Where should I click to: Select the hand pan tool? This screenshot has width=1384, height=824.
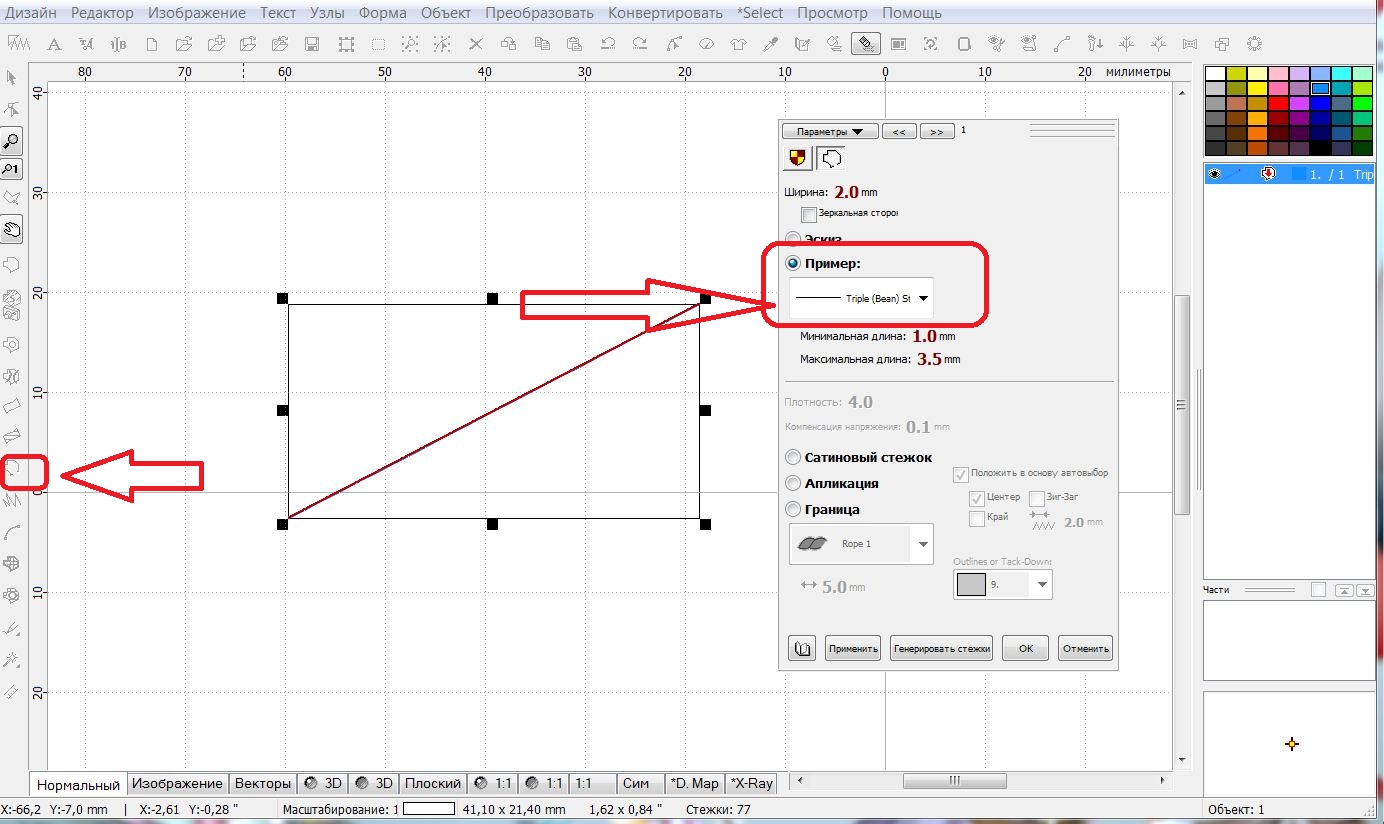[12, 229]
